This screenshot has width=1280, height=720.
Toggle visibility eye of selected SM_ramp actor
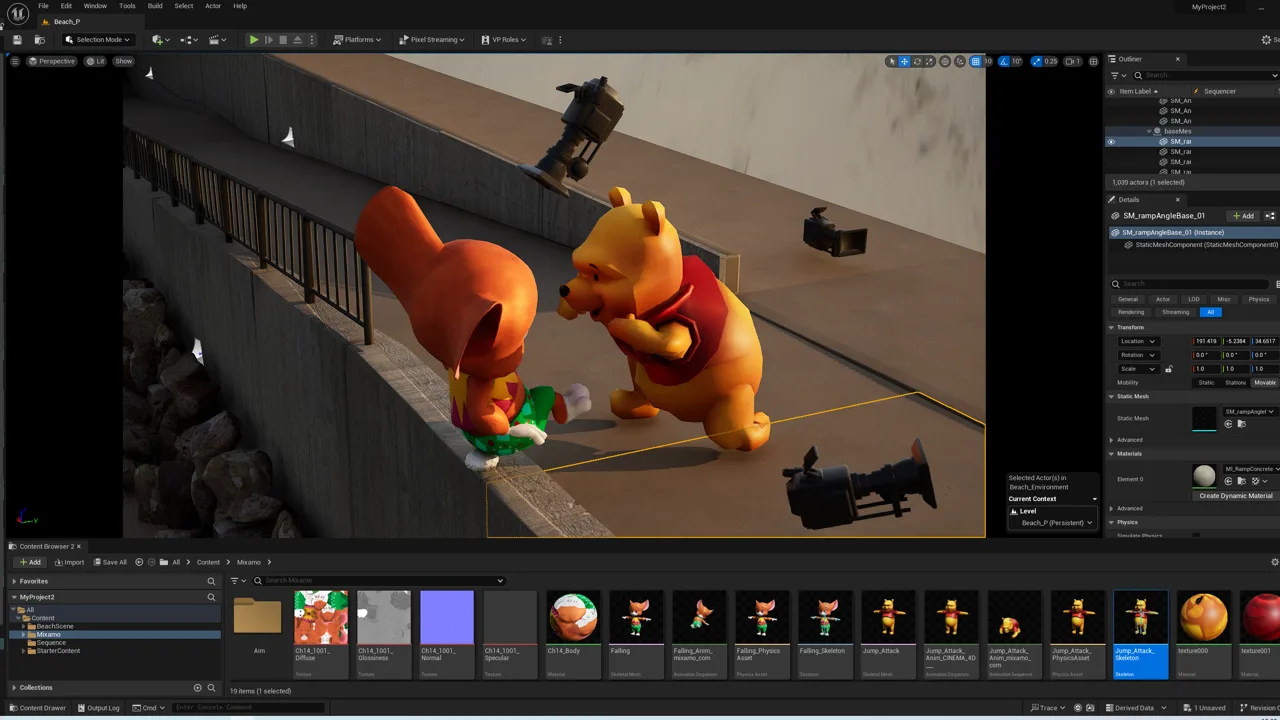point(1110,142)
